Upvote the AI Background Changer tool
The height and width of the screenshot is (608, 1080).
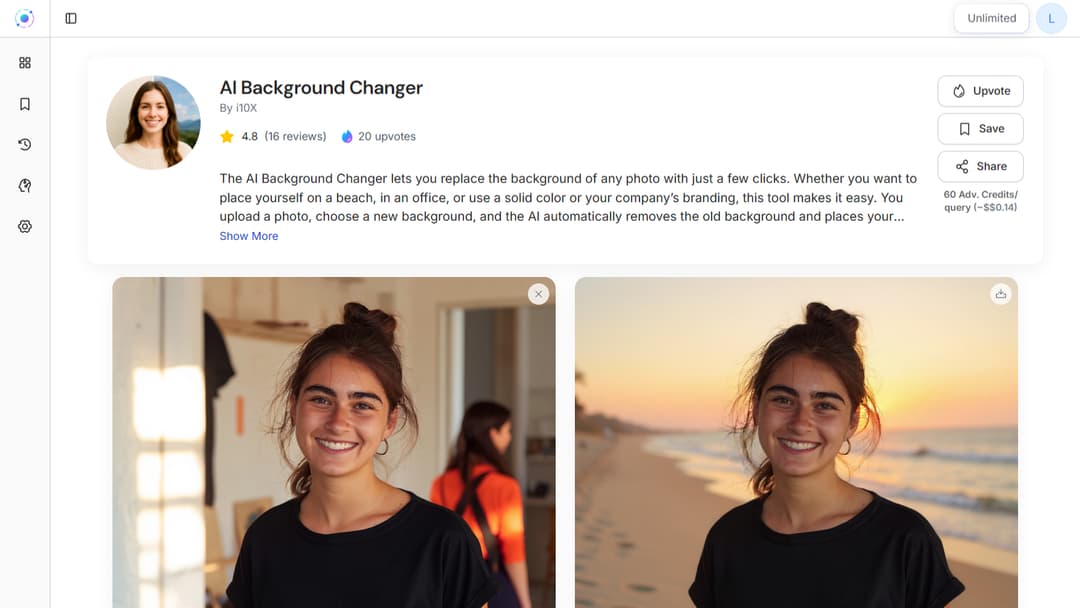coord(980,91)
